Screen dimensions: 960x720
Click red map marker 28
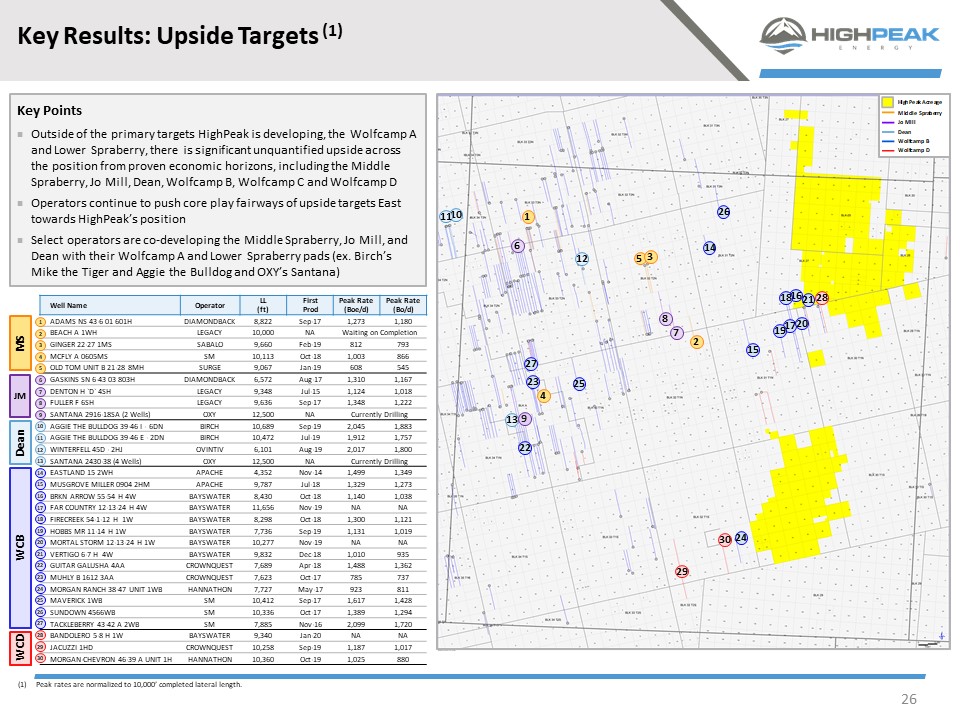(x=822, y=298)
